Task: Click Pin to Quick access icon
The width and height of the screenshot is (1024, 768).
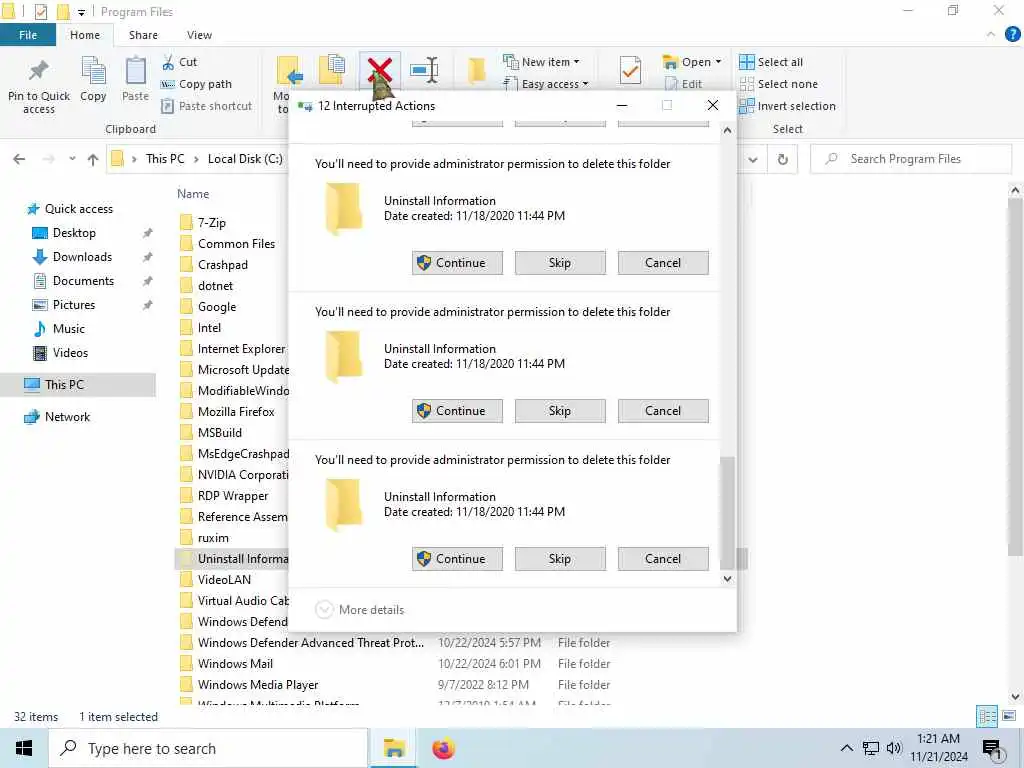Action: coord(39,71)
